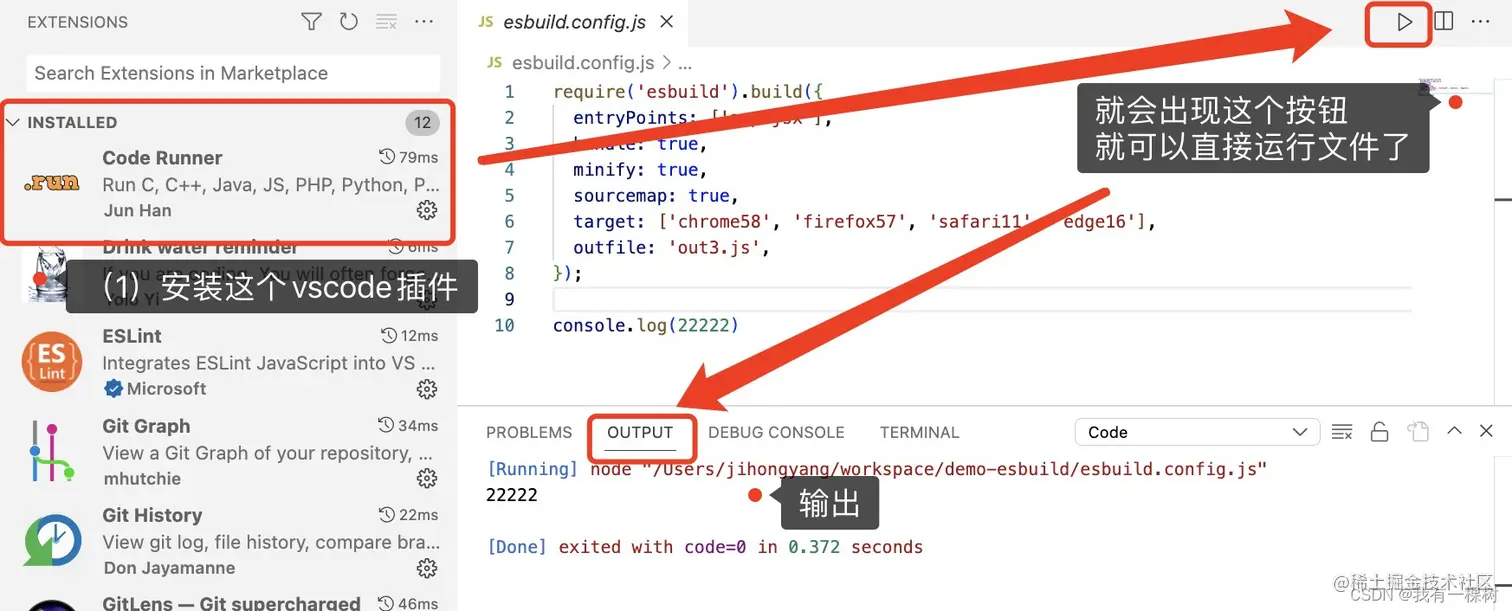
Task: Select the Git Graph extension entry
Action: coord(229,452)
